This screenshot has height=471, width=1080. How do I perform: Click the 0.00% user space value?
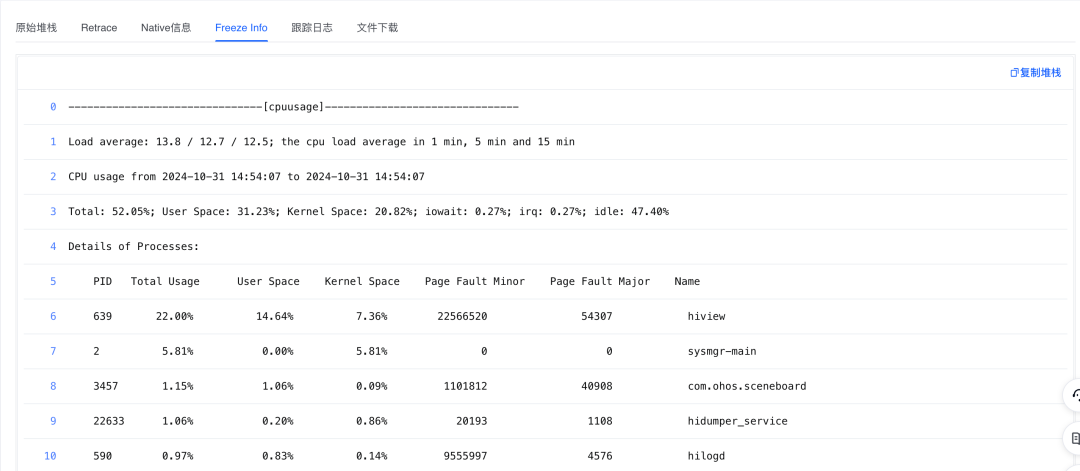[278, 351]
